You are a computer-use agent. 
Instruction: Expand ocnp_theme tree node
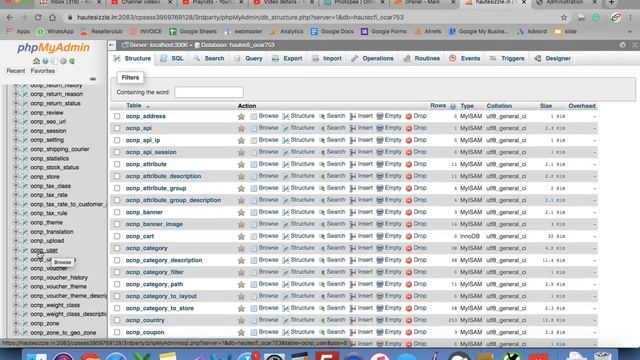pos(16,222)
